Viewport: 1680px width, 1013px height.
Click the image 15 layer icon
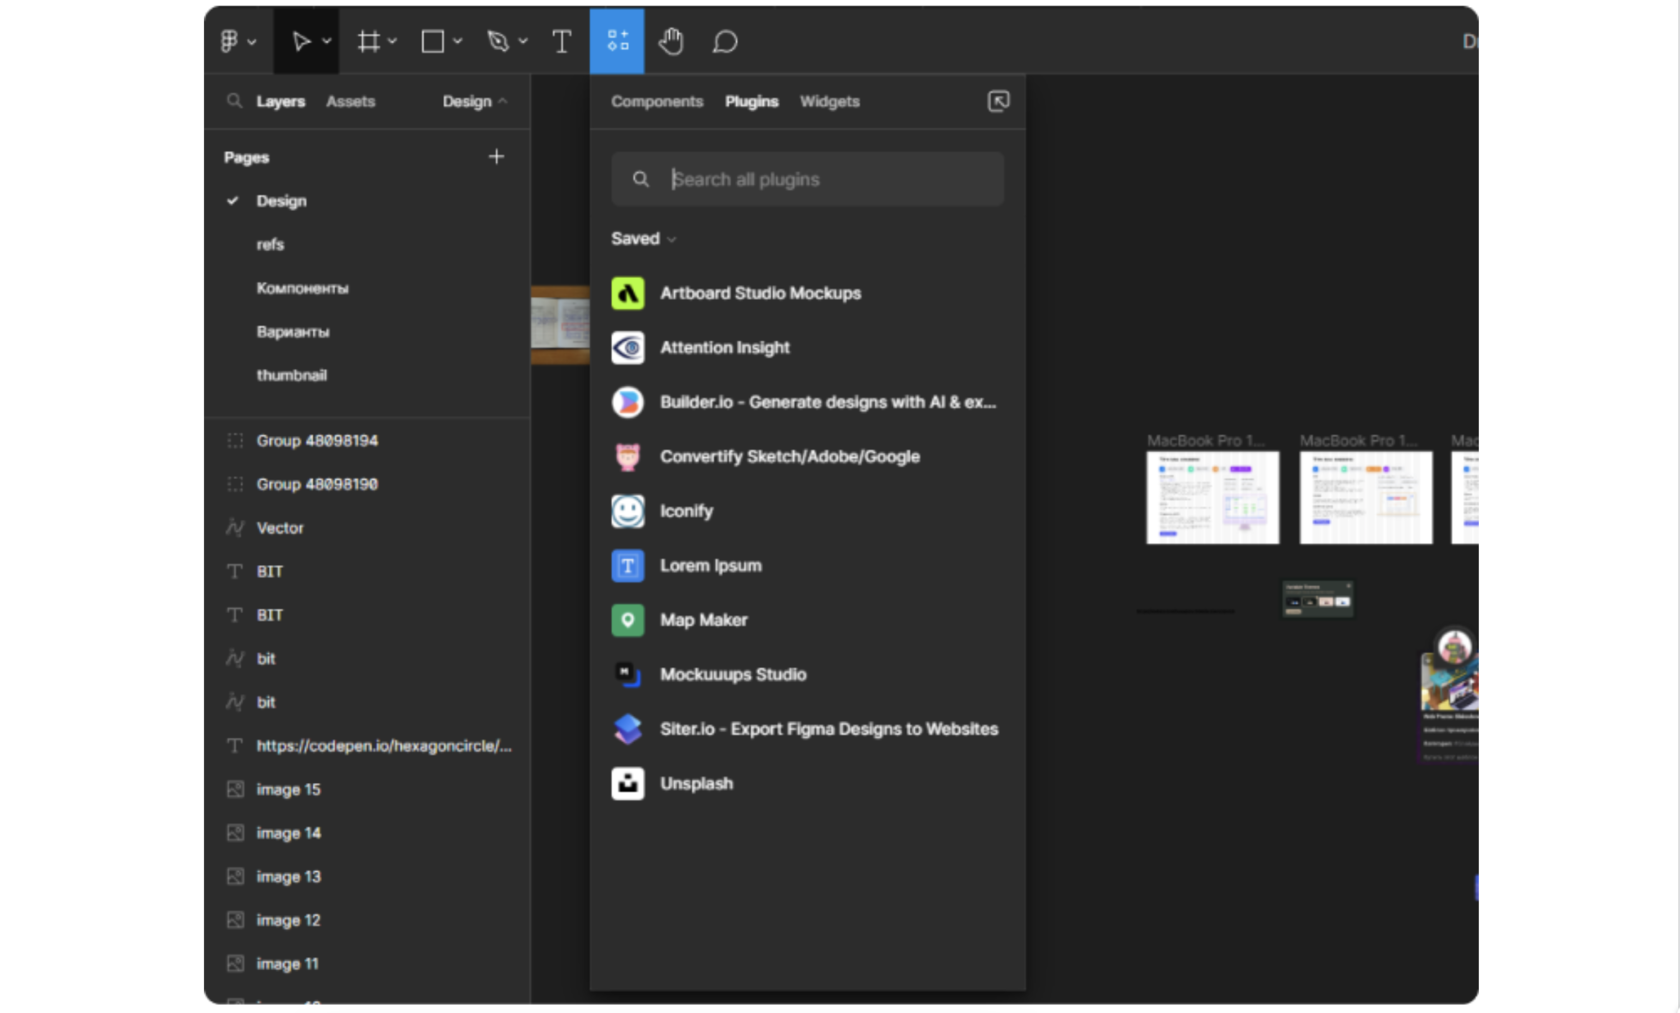(235, 789)
